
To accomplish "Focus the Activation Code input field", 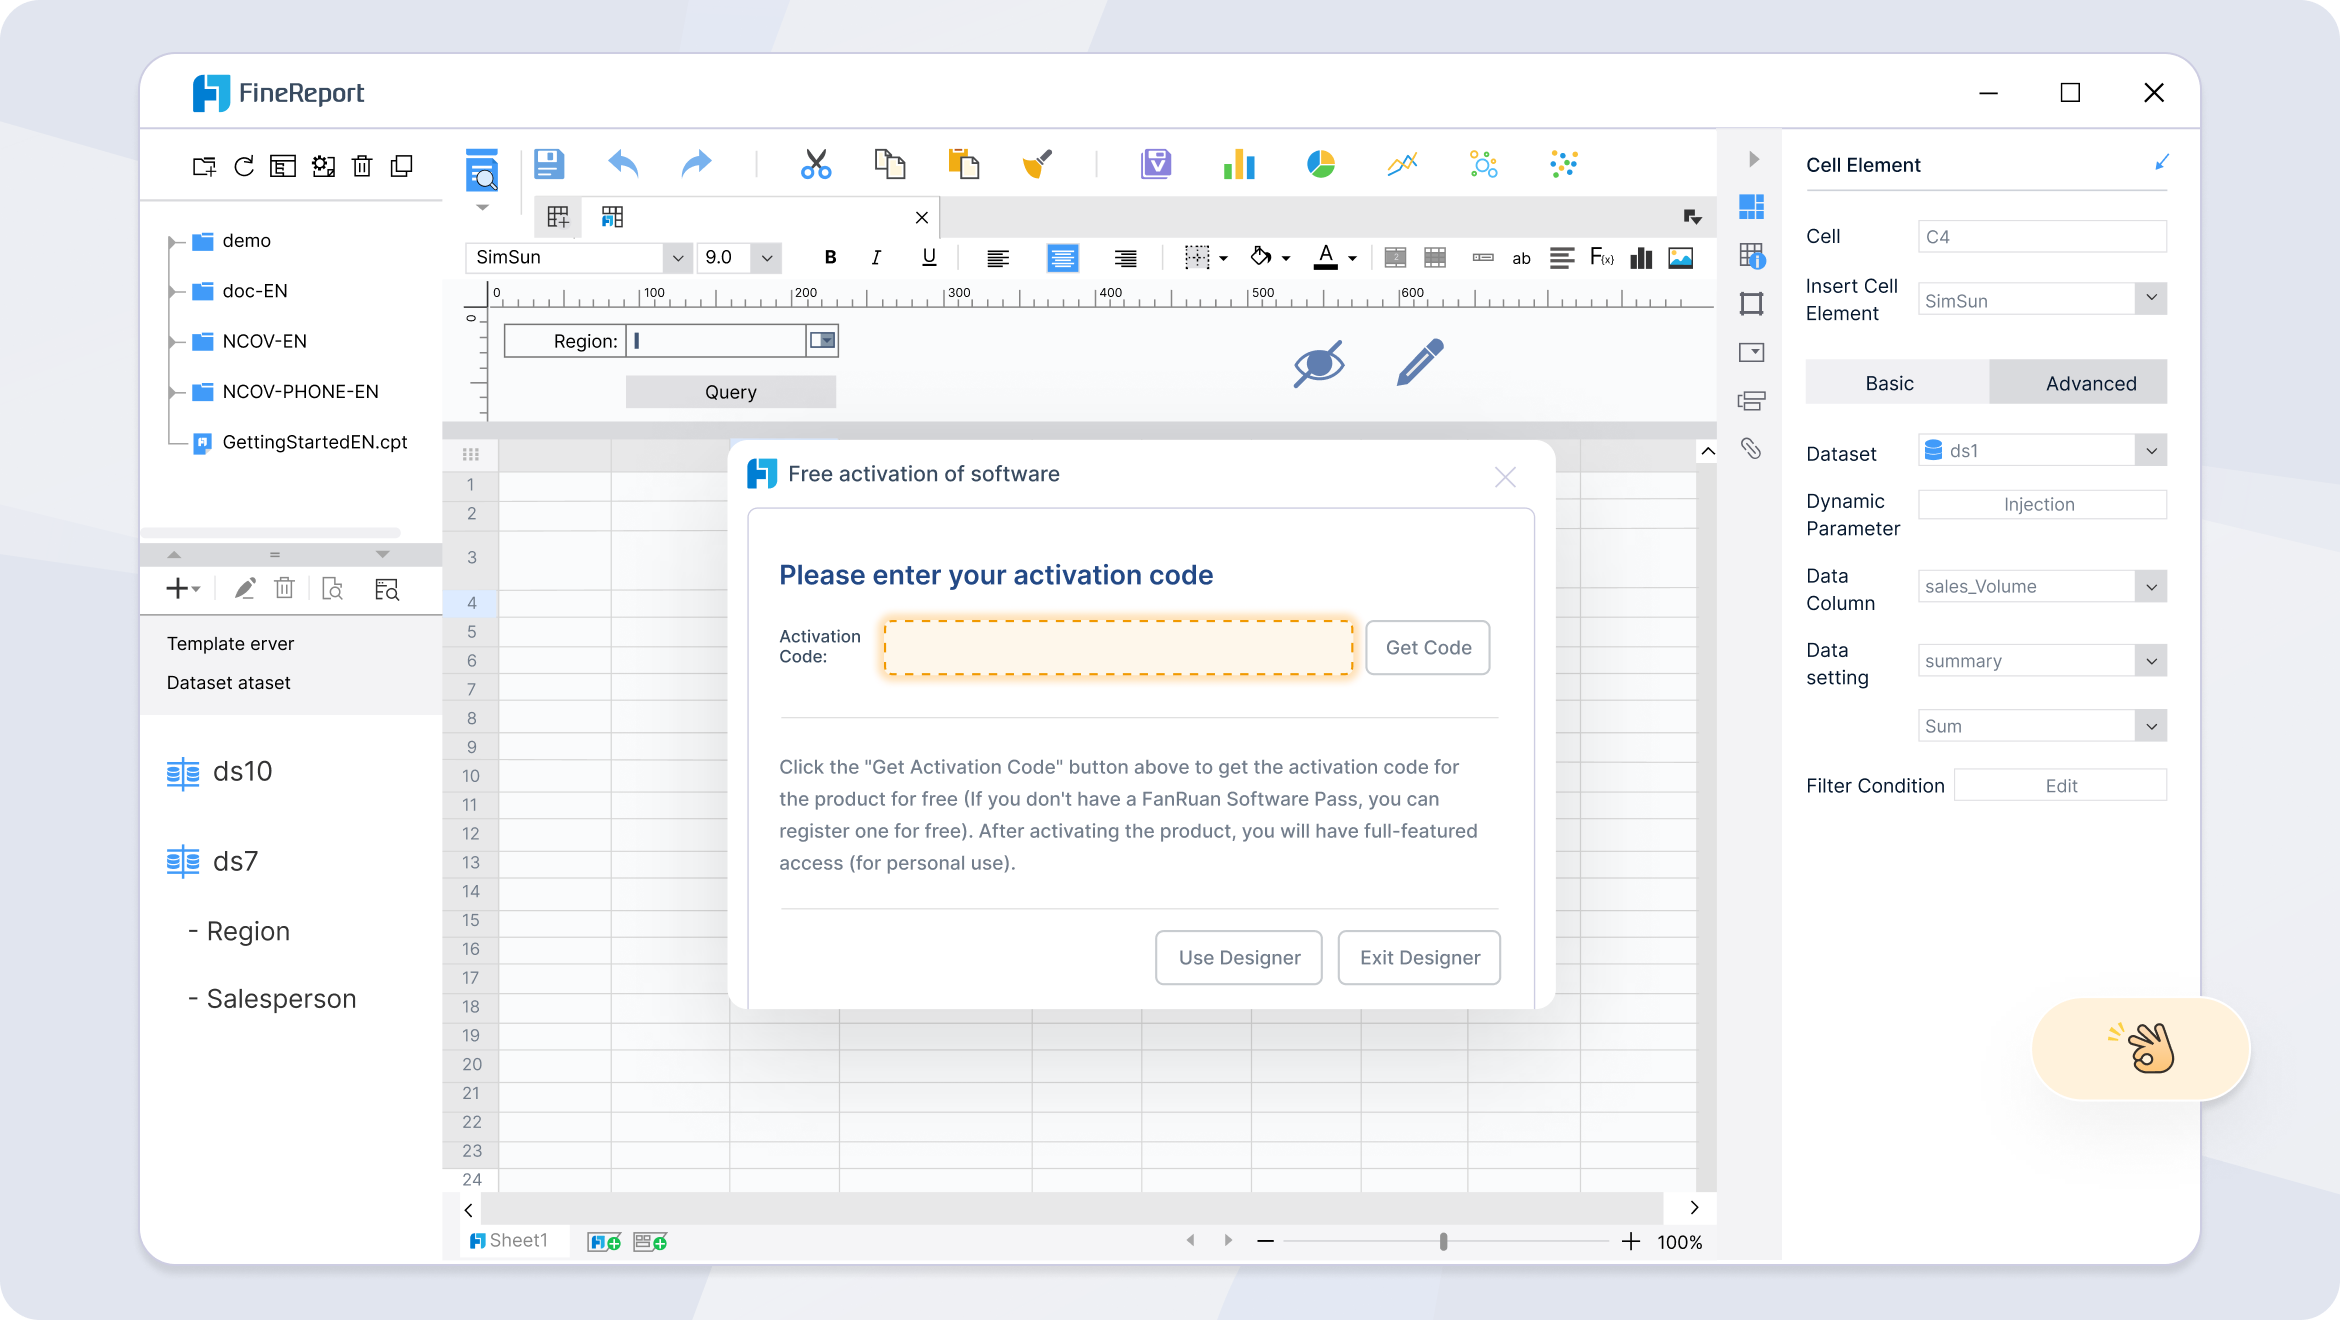I will click(1118, 648).
